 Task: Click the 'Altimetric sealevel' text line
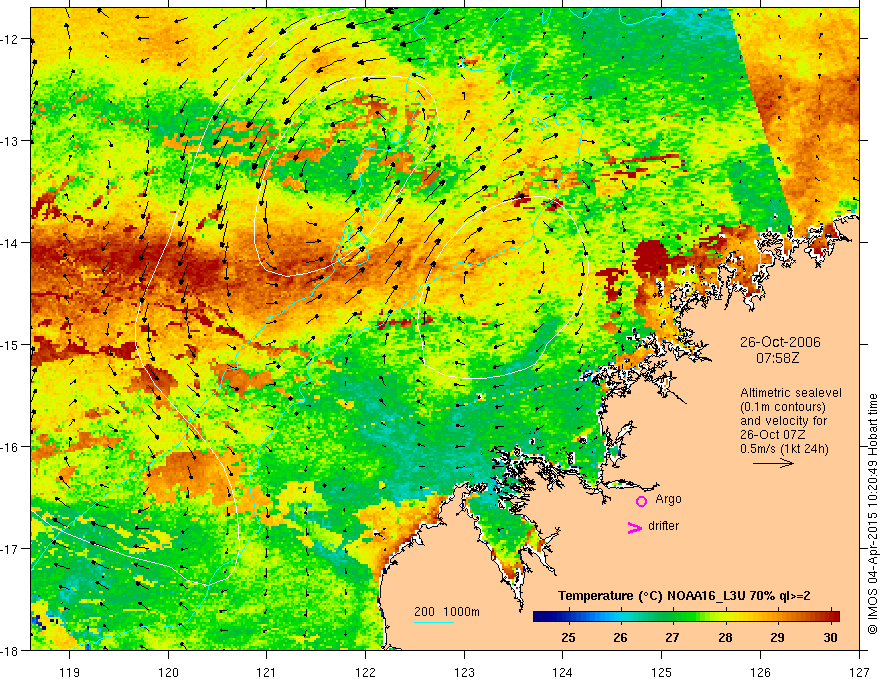(x=790, y=393)
